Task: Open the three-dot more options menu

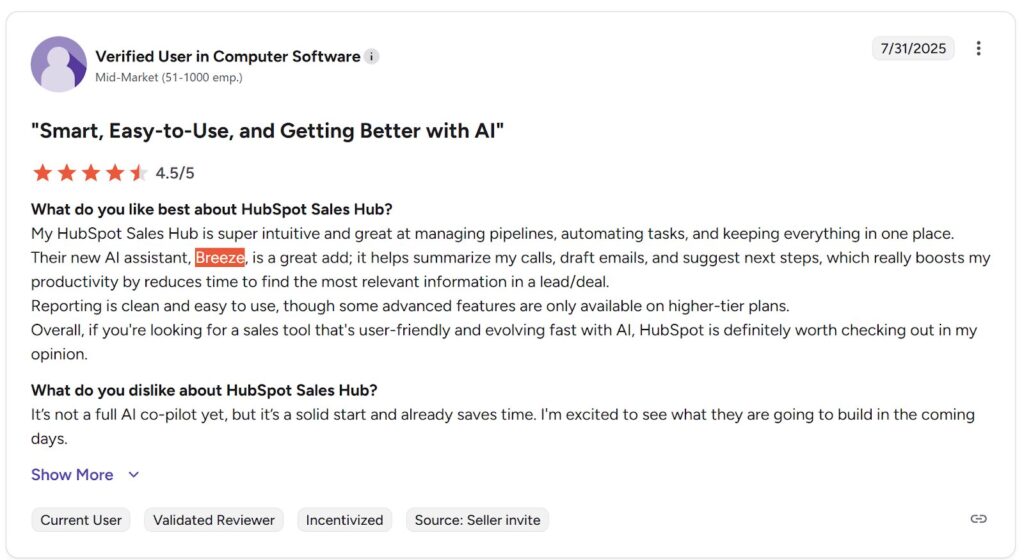Action: click(978, 48)
